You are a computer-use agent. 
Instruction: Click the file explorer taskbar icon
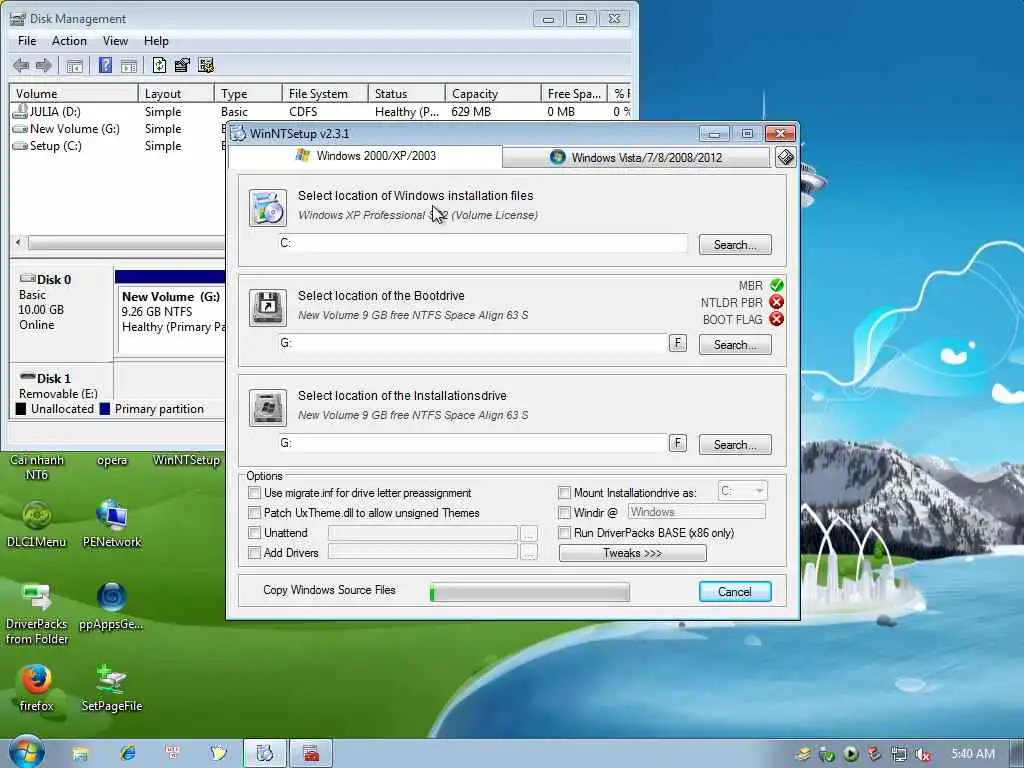pyautogui.click(x=80, y=754)
